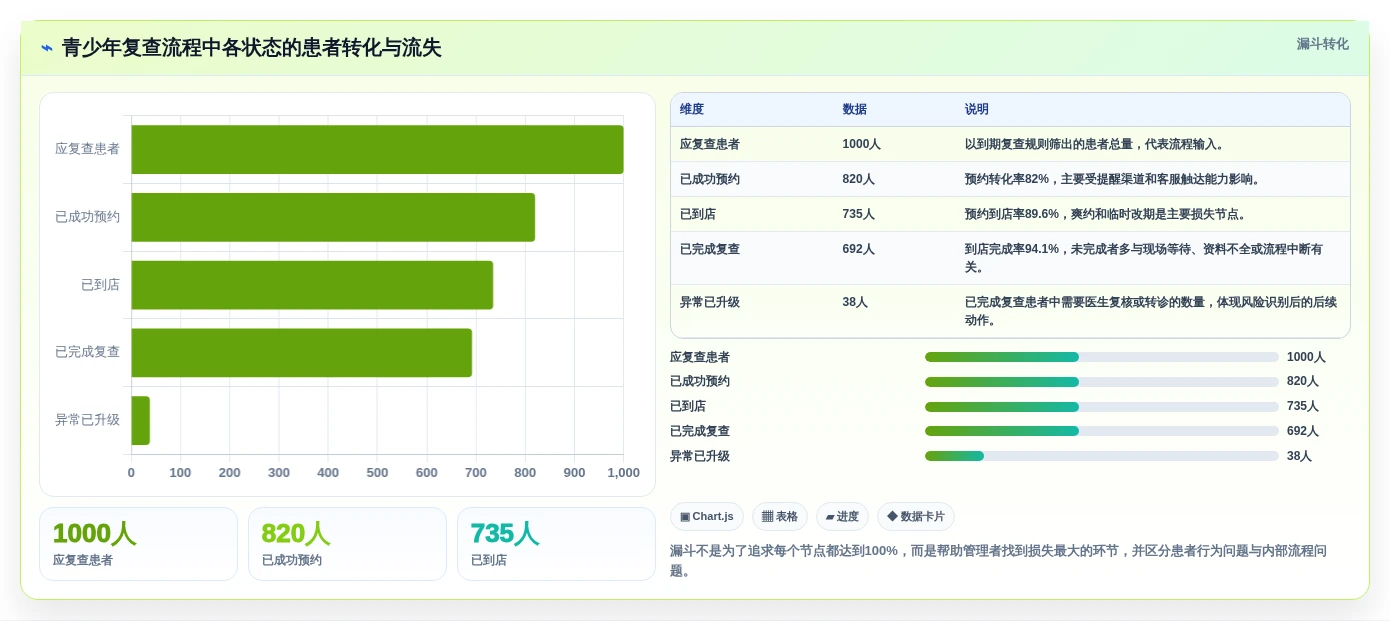Click the 38人 value in the table
1390x621 pixels.
[855, 302]
